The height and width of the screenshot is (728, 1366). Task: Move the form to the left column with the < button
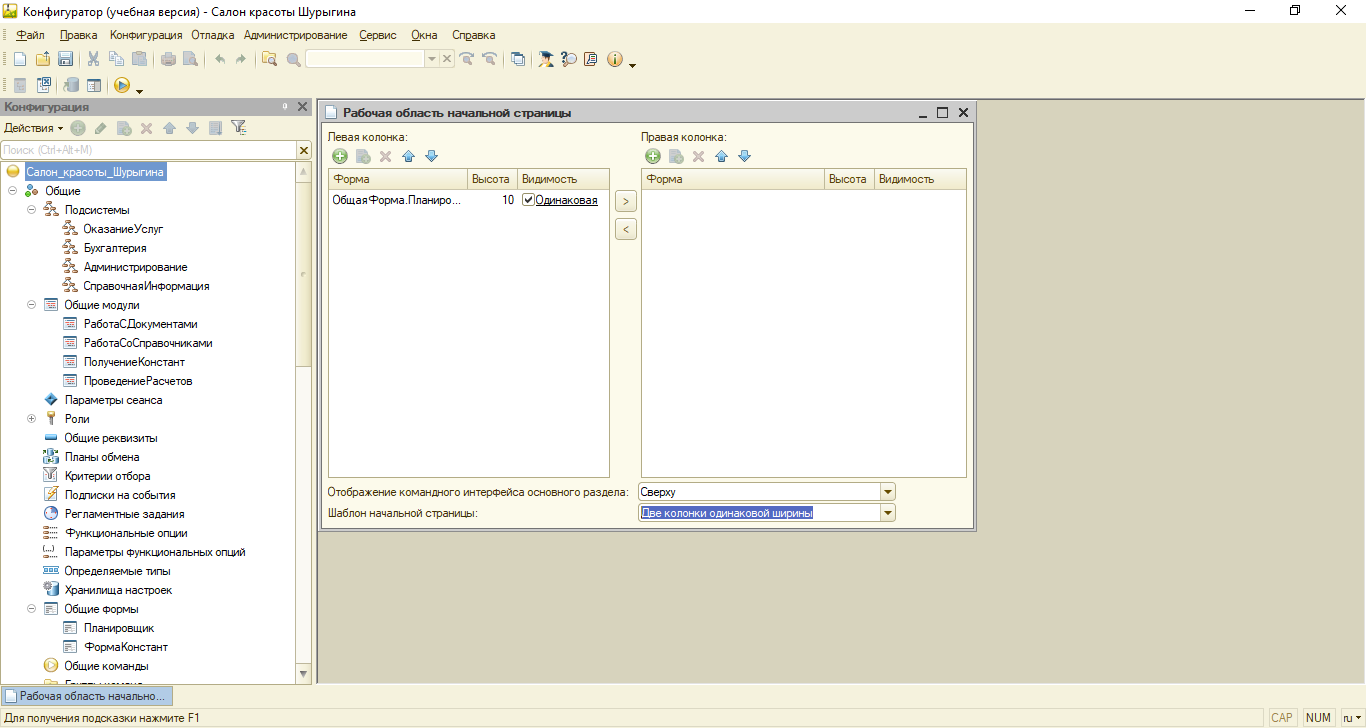(x=625, y=230)
